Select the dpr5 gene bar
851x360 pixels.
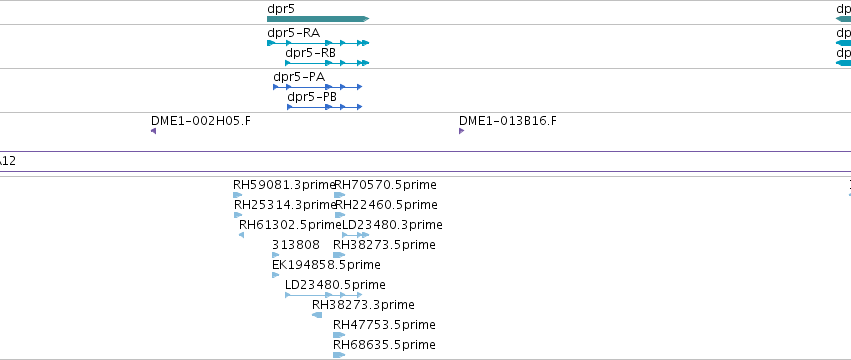tap(318, 19)
